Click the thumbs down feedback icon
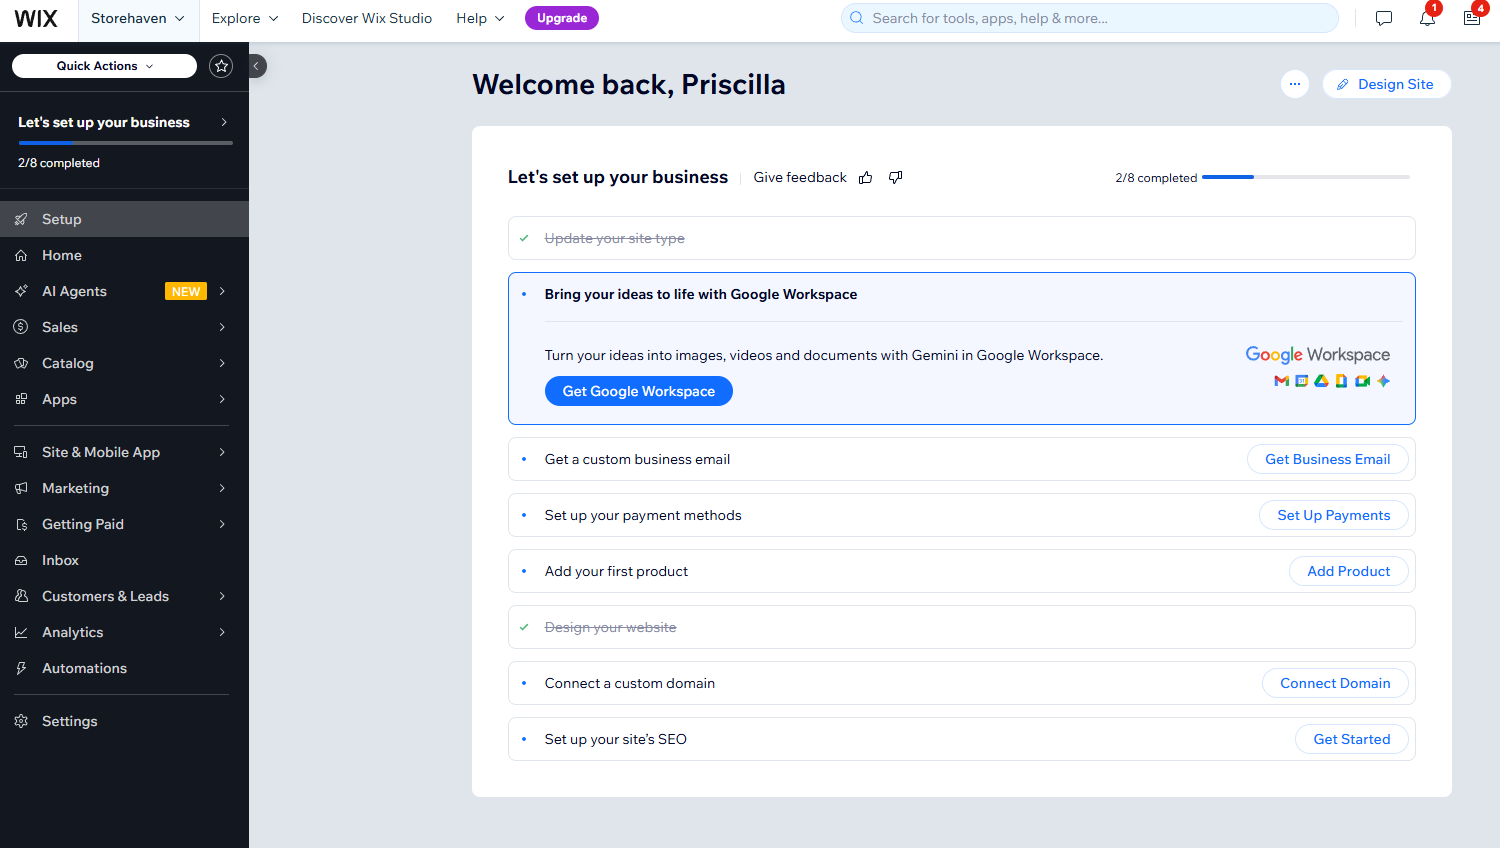 tap(896, 177)
